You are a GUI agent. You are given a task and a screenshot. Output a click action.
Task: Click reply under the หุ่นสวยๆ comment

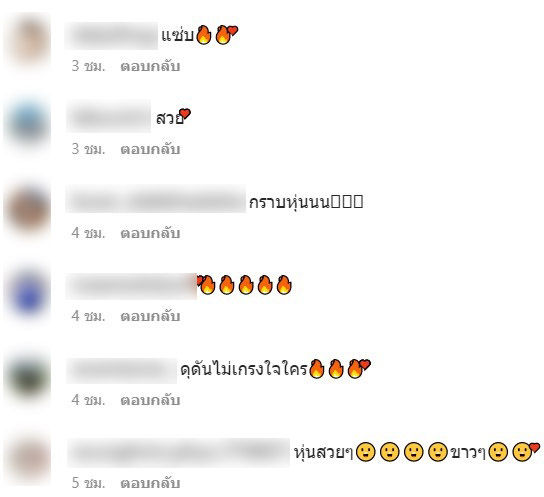click(x=150, y=483)
